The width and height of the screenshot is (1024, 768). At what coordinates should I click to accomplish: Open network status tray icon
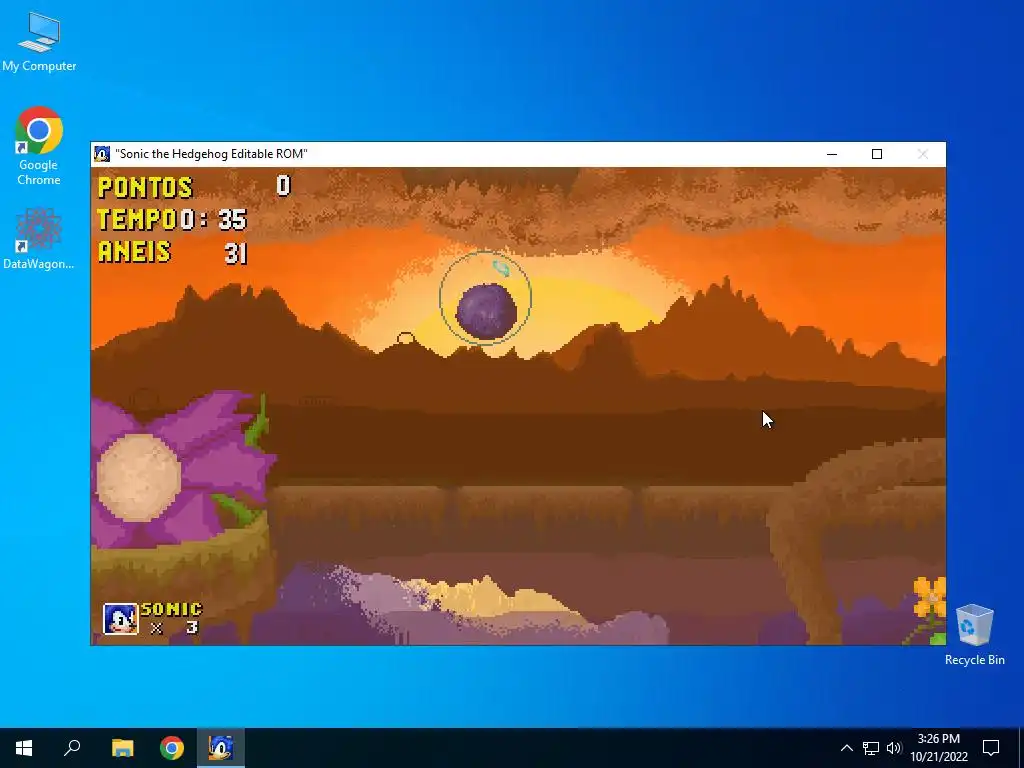(x=871, y=748)
